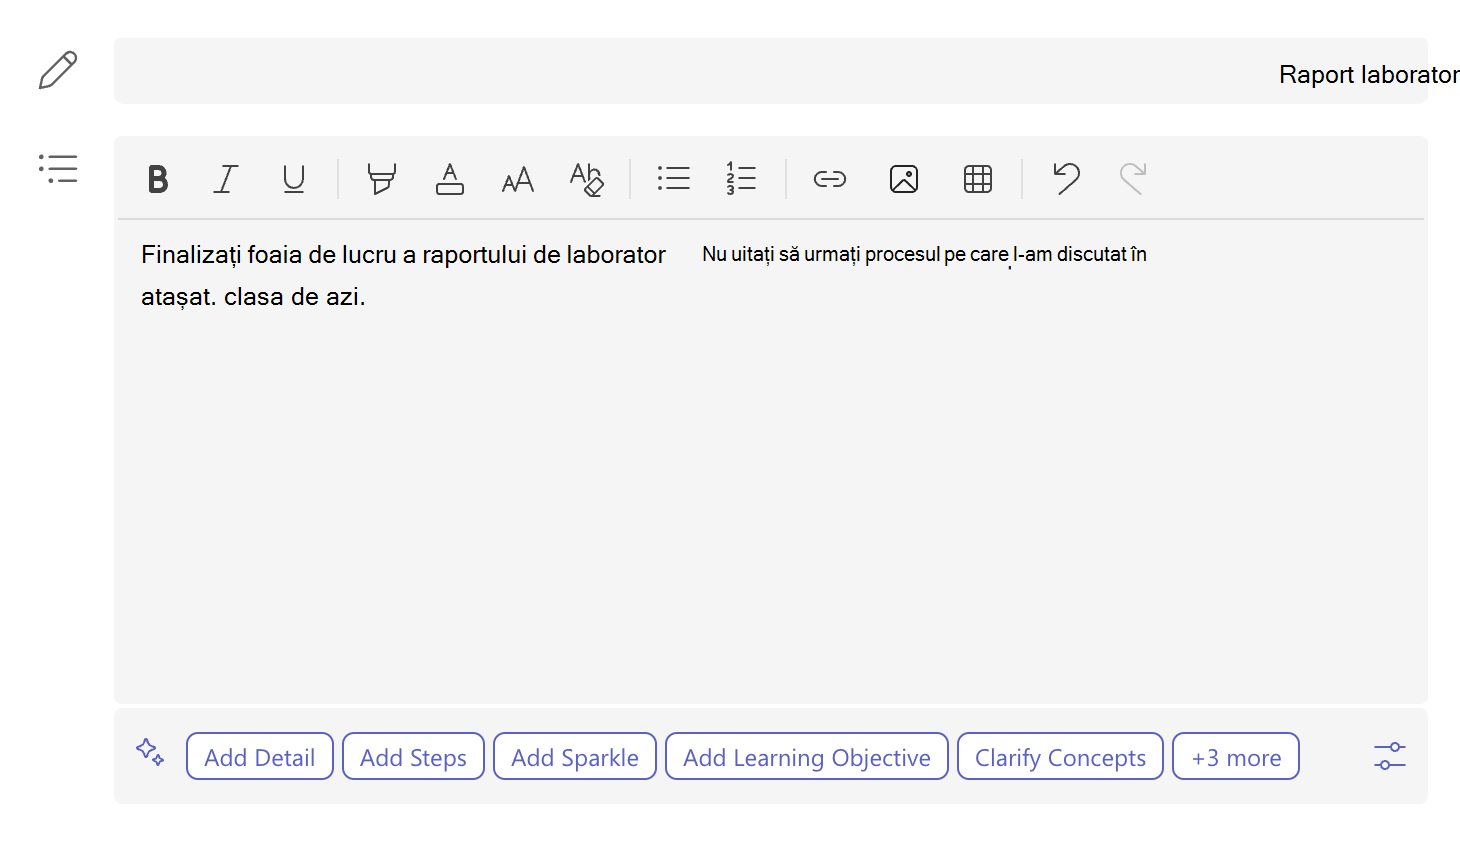
Task: Select Add Learning Objective
Action: pyautogui.click(x=807, y=757)
